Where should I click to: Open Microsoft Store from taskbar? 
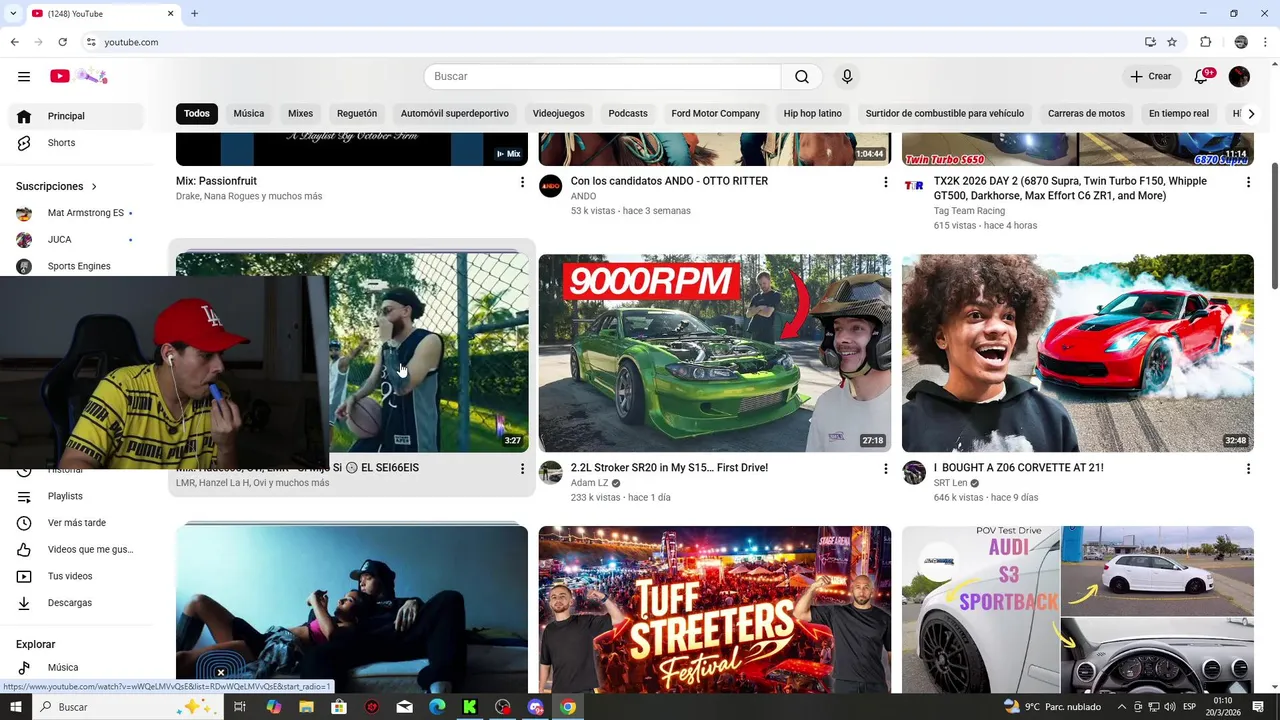tap(339, 707)
